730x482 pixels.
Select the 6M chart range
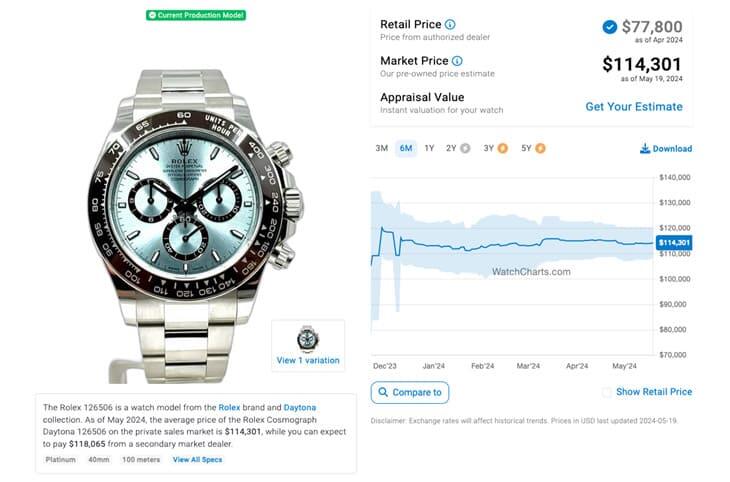[406, 149]
